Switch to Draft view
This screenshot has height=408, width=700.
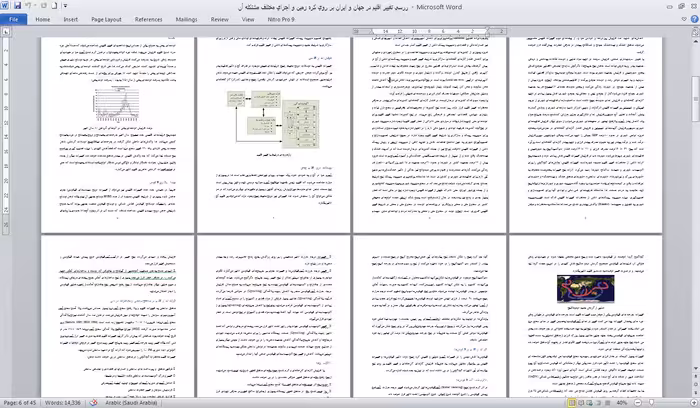(x=608, y=403)
